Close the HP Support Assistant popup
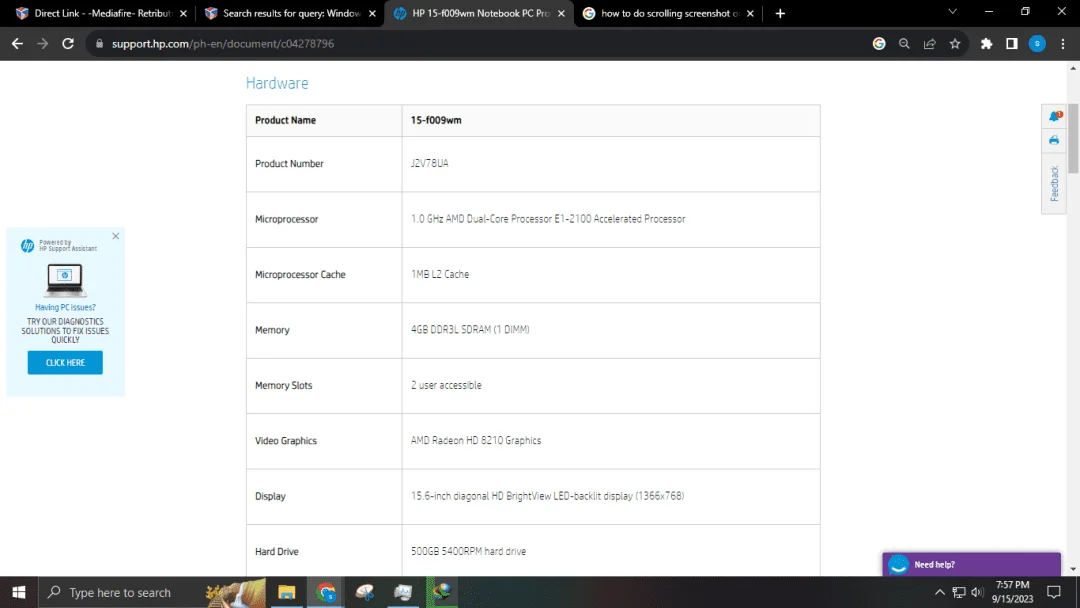The image size is (1080, 608). [x=116, y=236]
